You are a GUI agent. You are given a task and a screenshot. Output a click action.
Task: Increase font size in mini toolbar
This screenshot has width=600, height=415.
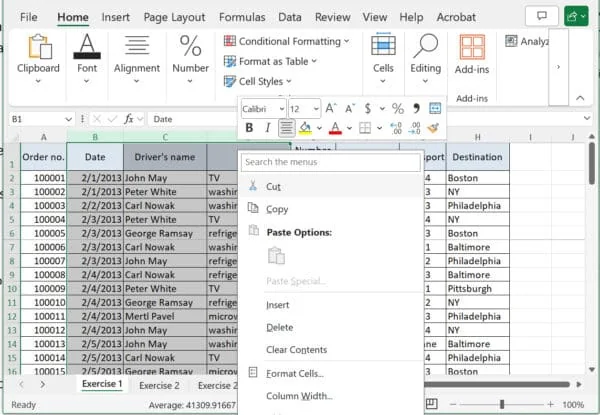pyautogui.click(x=331, y=109)
